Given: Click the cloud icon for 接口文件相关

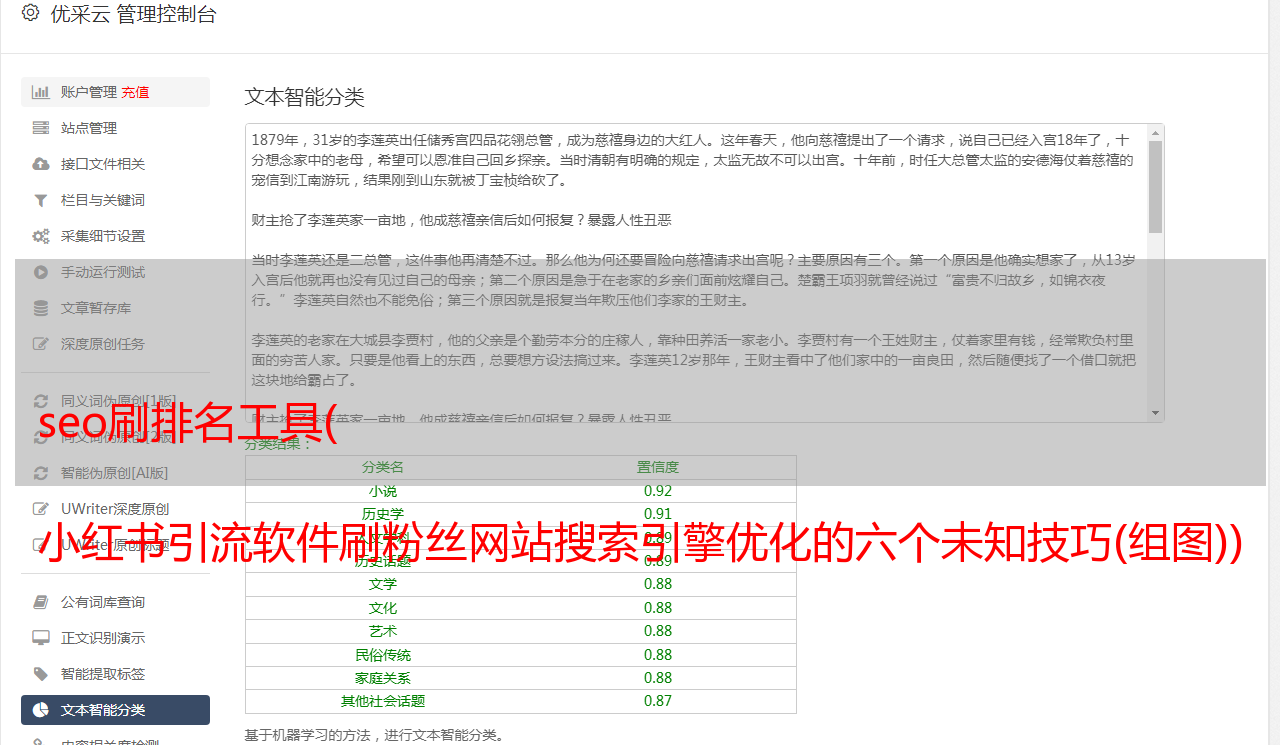Looking at the screenshot, I should (x=41, y=164).
